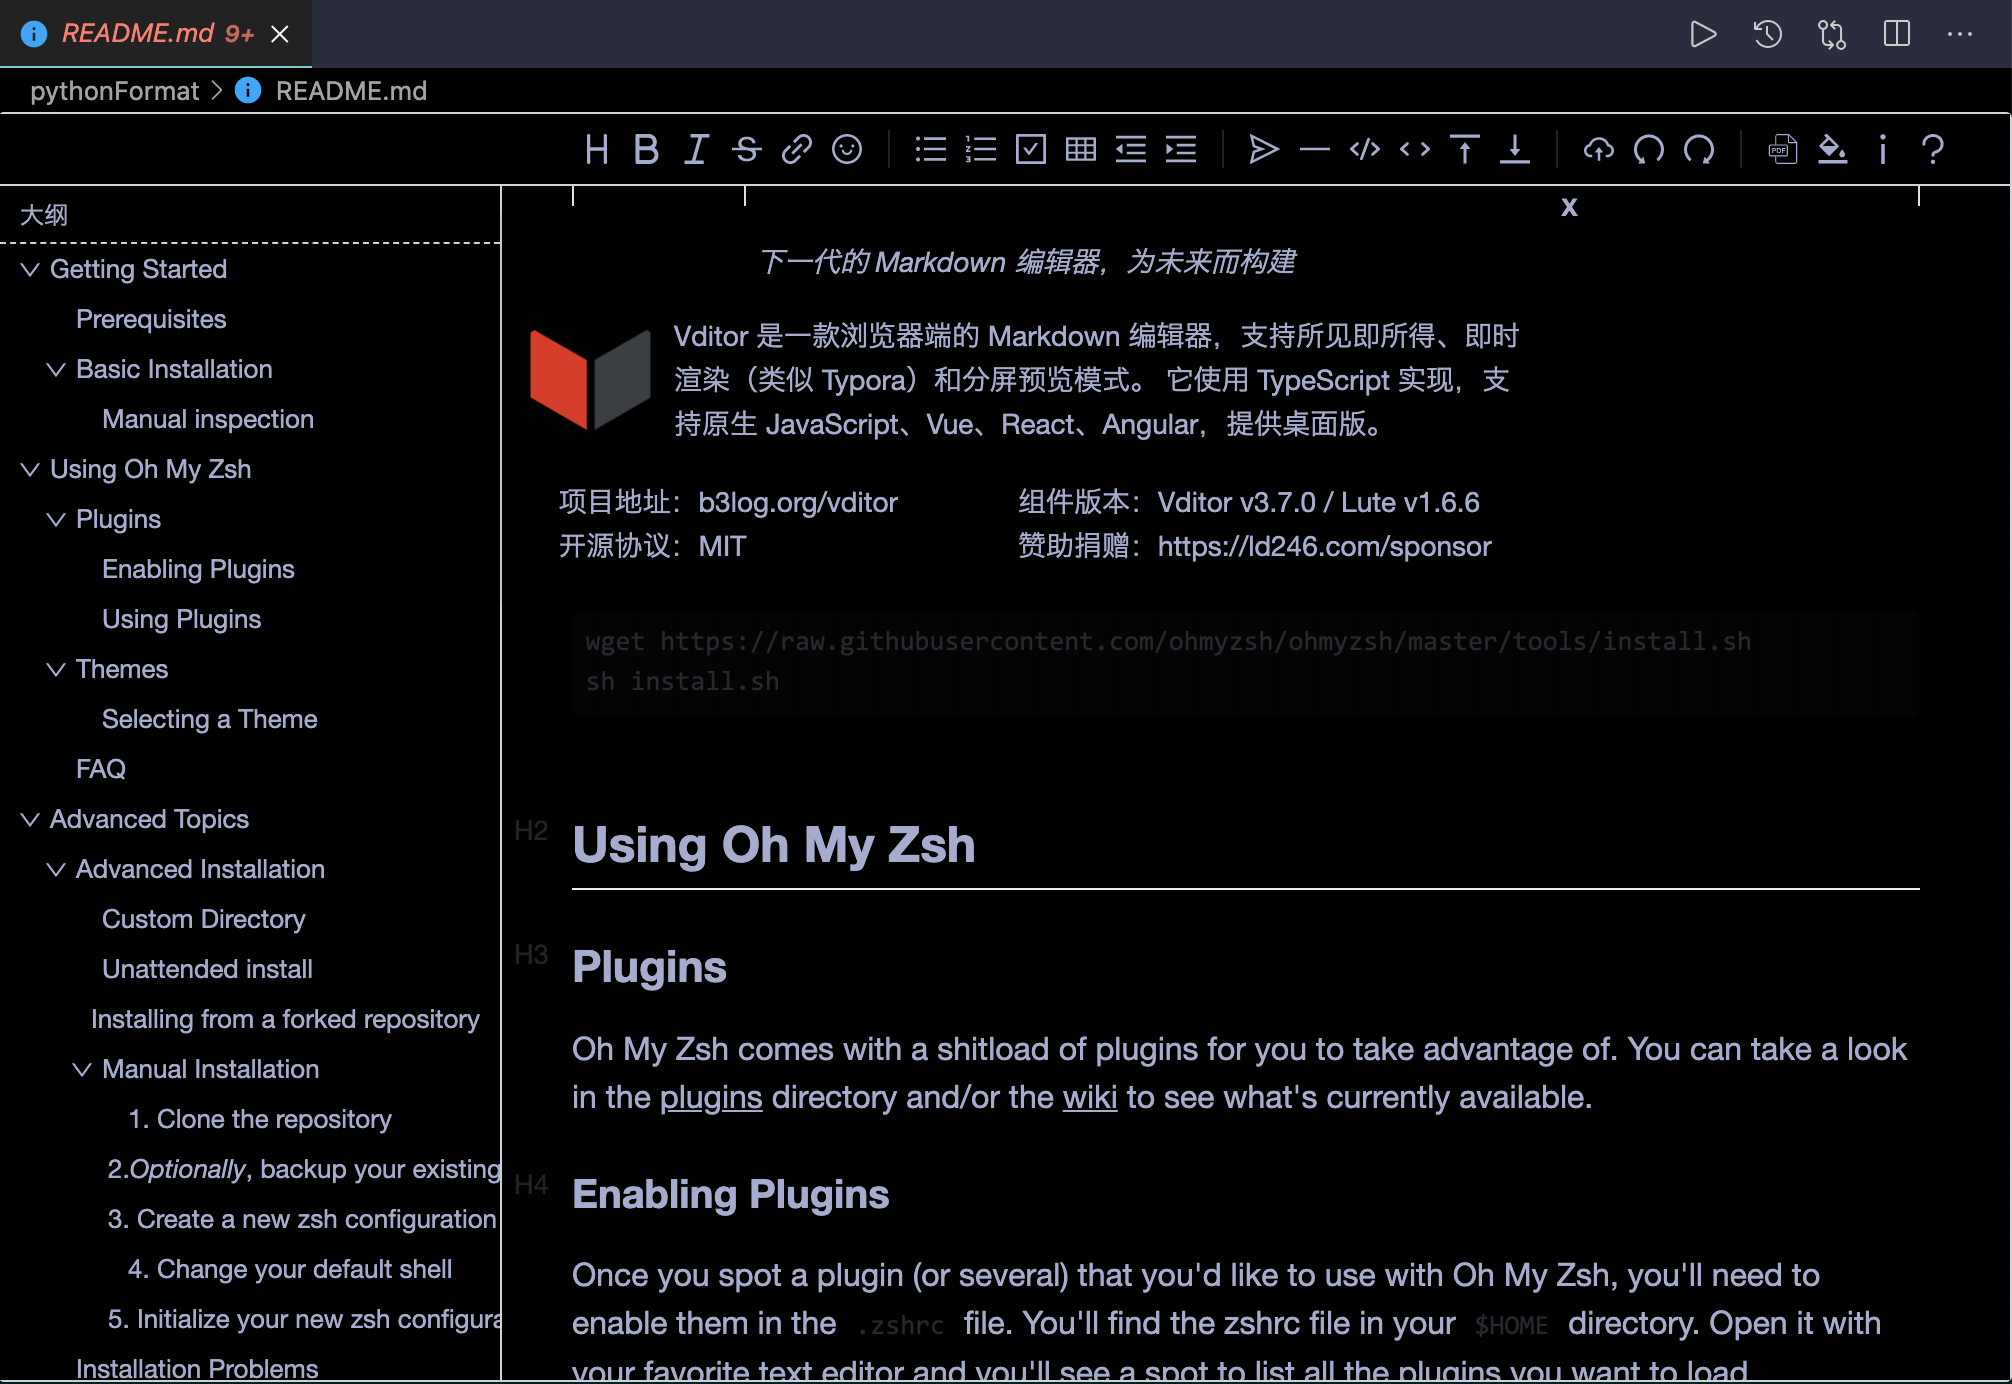Open the plugins directory link
2012x1384 pixels.
pos(710,1097)
